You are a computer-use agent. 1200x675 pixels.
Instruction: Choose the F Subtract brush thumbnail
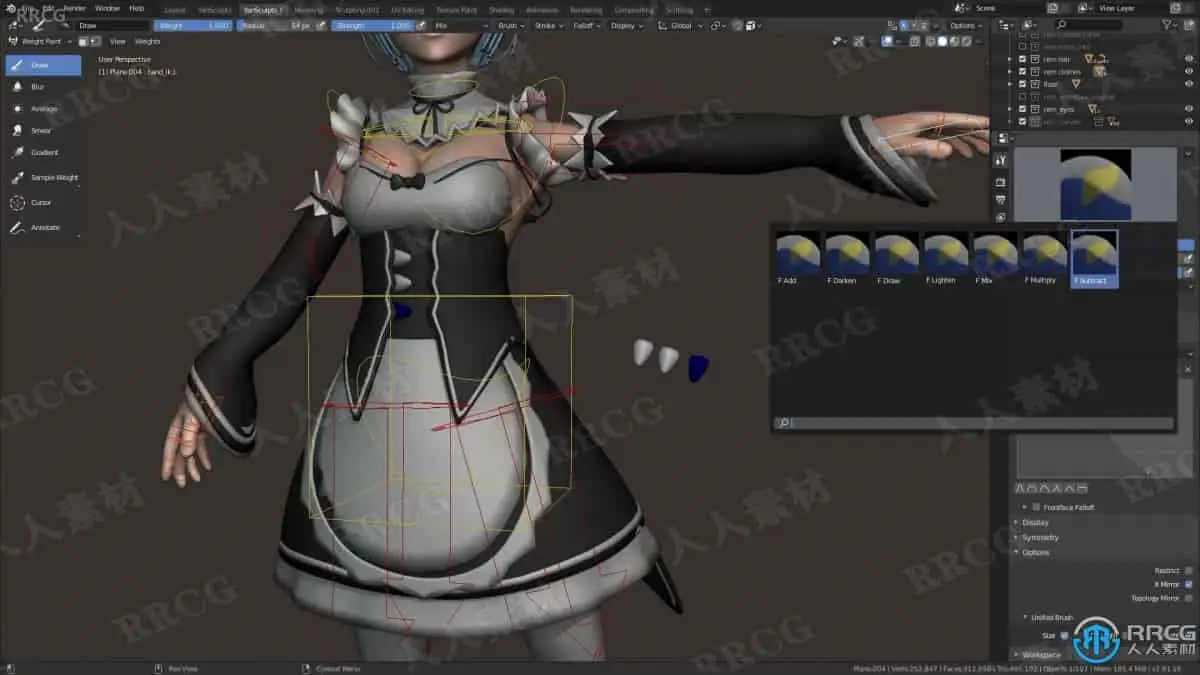point(1094,259)
